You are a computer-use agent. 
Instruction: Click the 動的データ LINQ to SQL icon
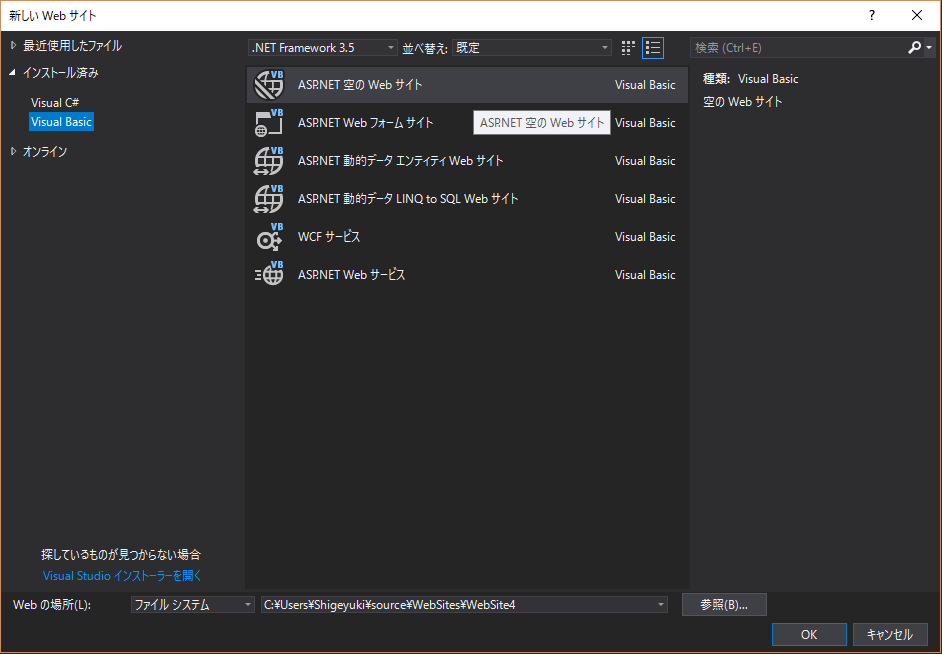[x=269, y=199]
